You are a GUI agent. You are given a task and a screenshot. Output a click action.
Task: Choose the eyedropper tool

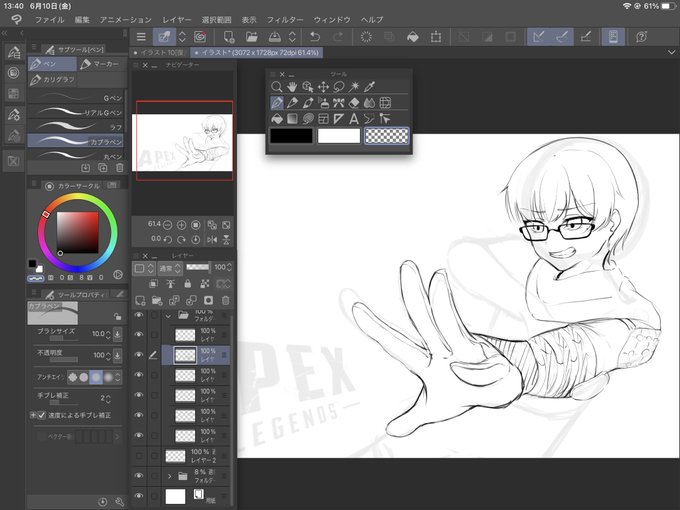pyautogui.click(x=369, y=87)
